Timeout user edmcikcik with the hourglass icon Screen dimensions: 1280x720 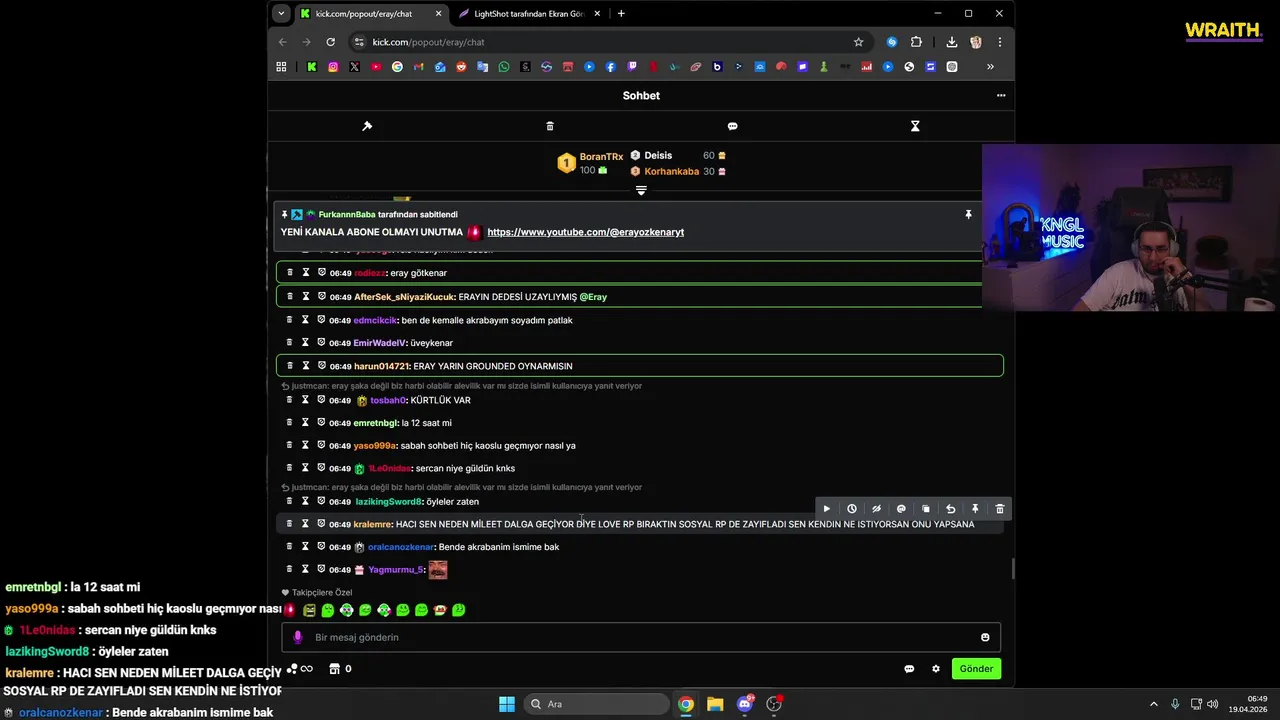305,320
